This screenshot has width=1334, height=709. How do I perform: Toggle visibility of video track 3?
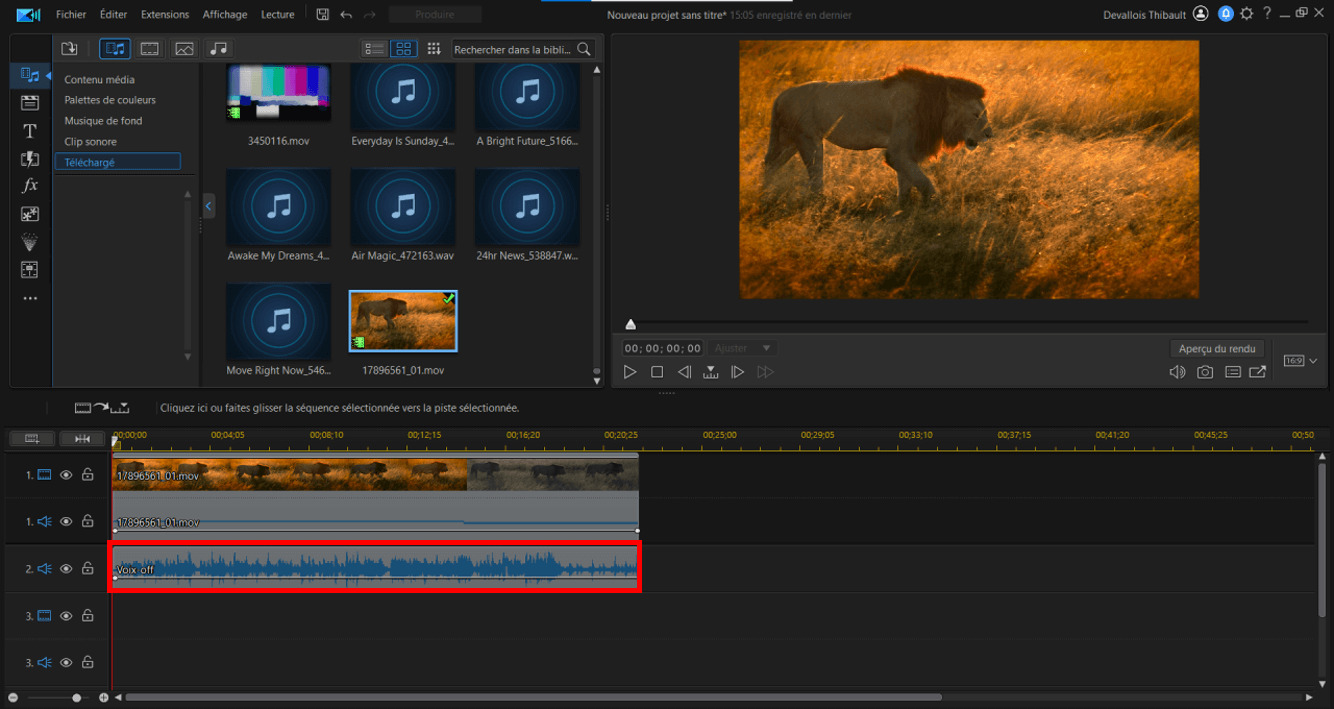(66, 616)
